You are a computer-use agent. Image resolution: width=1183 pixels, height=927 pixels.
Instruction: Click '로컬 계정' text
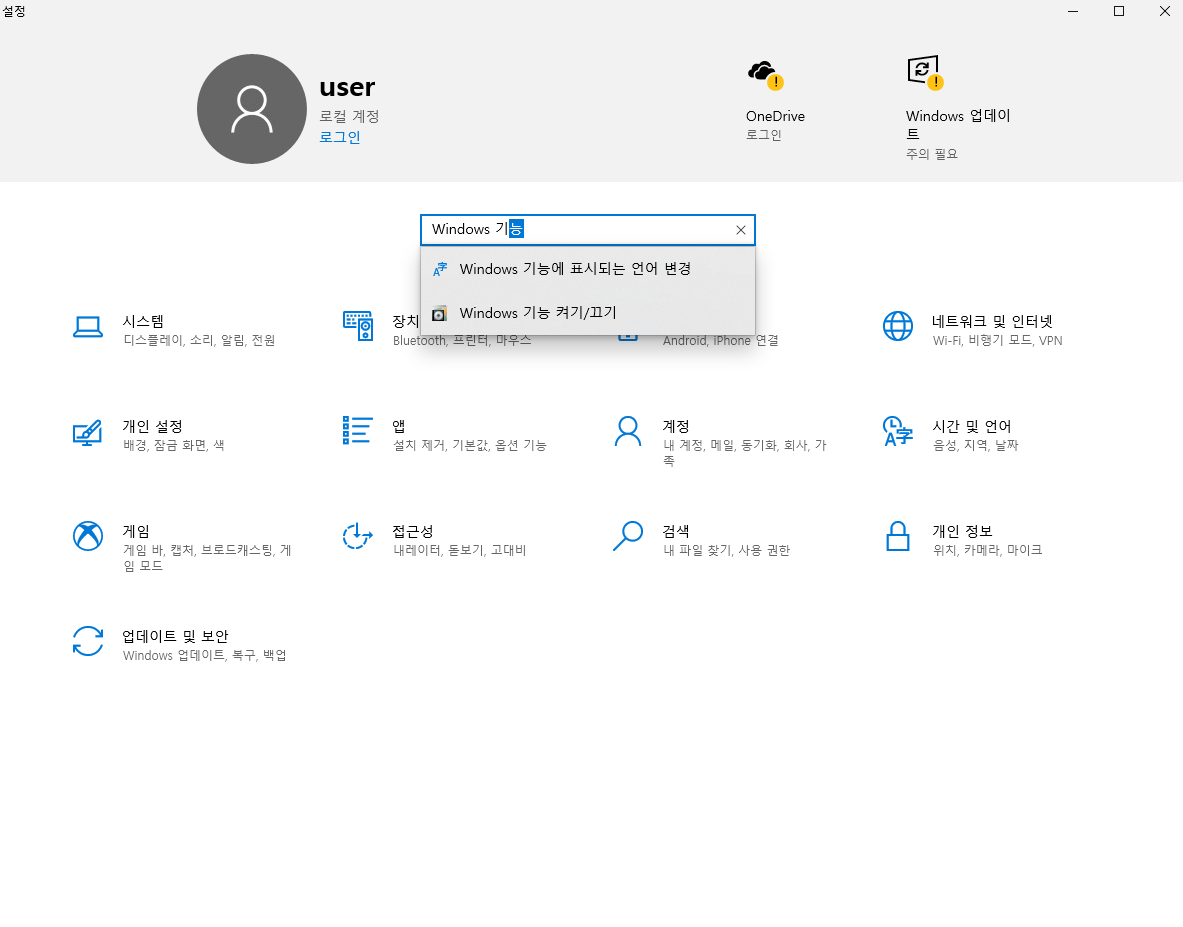(x=349, y=116)
